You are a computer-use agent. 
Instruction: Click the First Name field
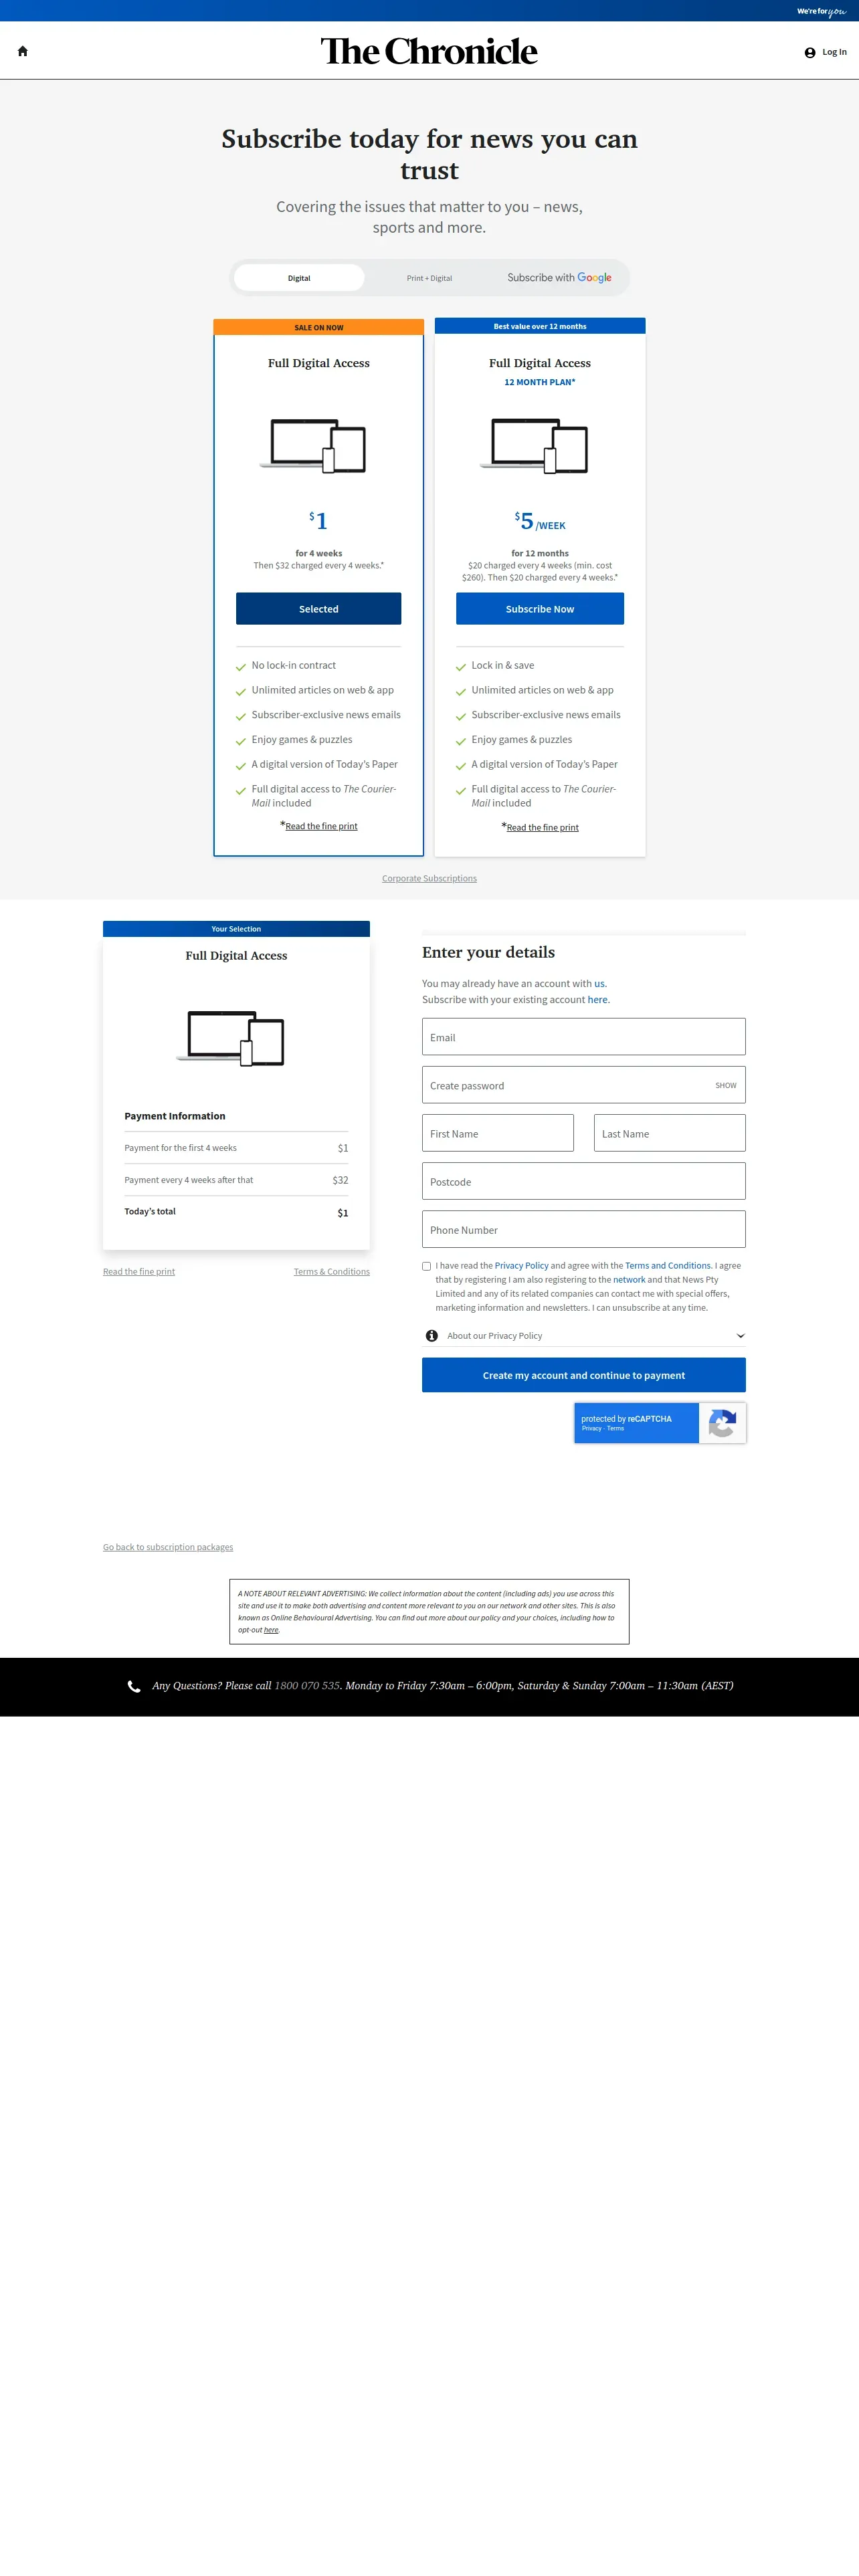point(498,1133)
